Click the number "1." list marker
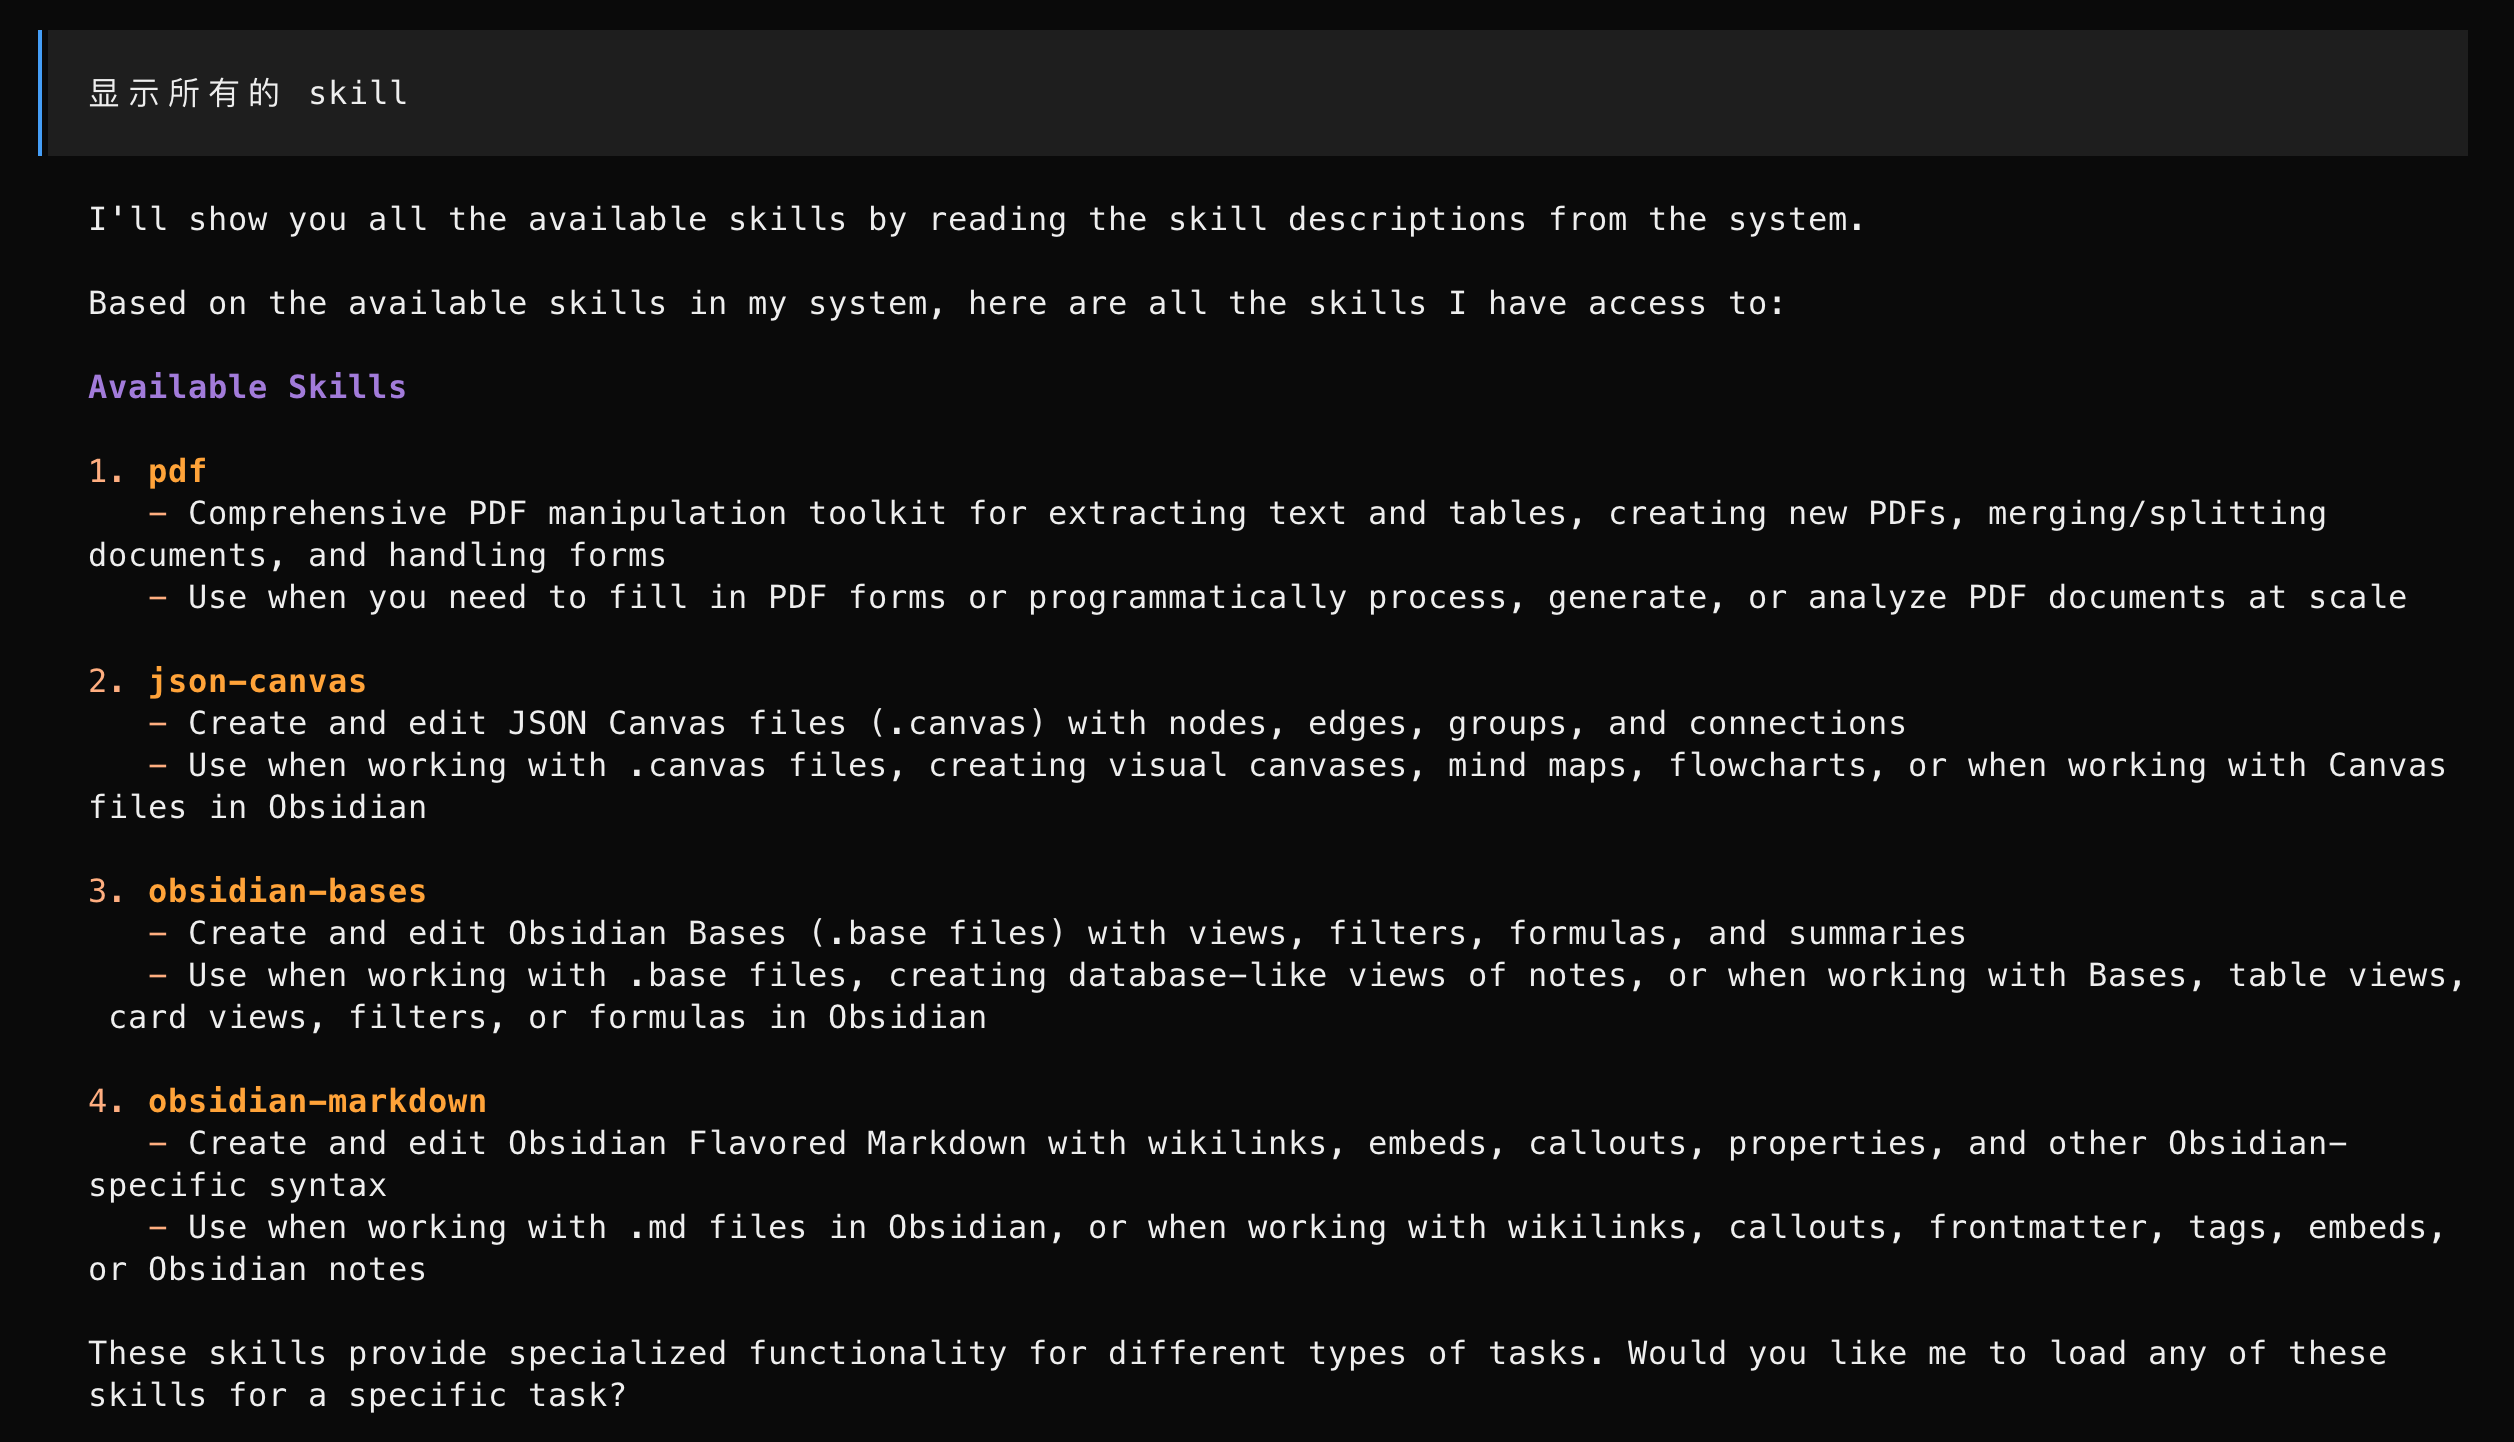Screen dimensions: 2514x1442 click(x=106, y=471)
